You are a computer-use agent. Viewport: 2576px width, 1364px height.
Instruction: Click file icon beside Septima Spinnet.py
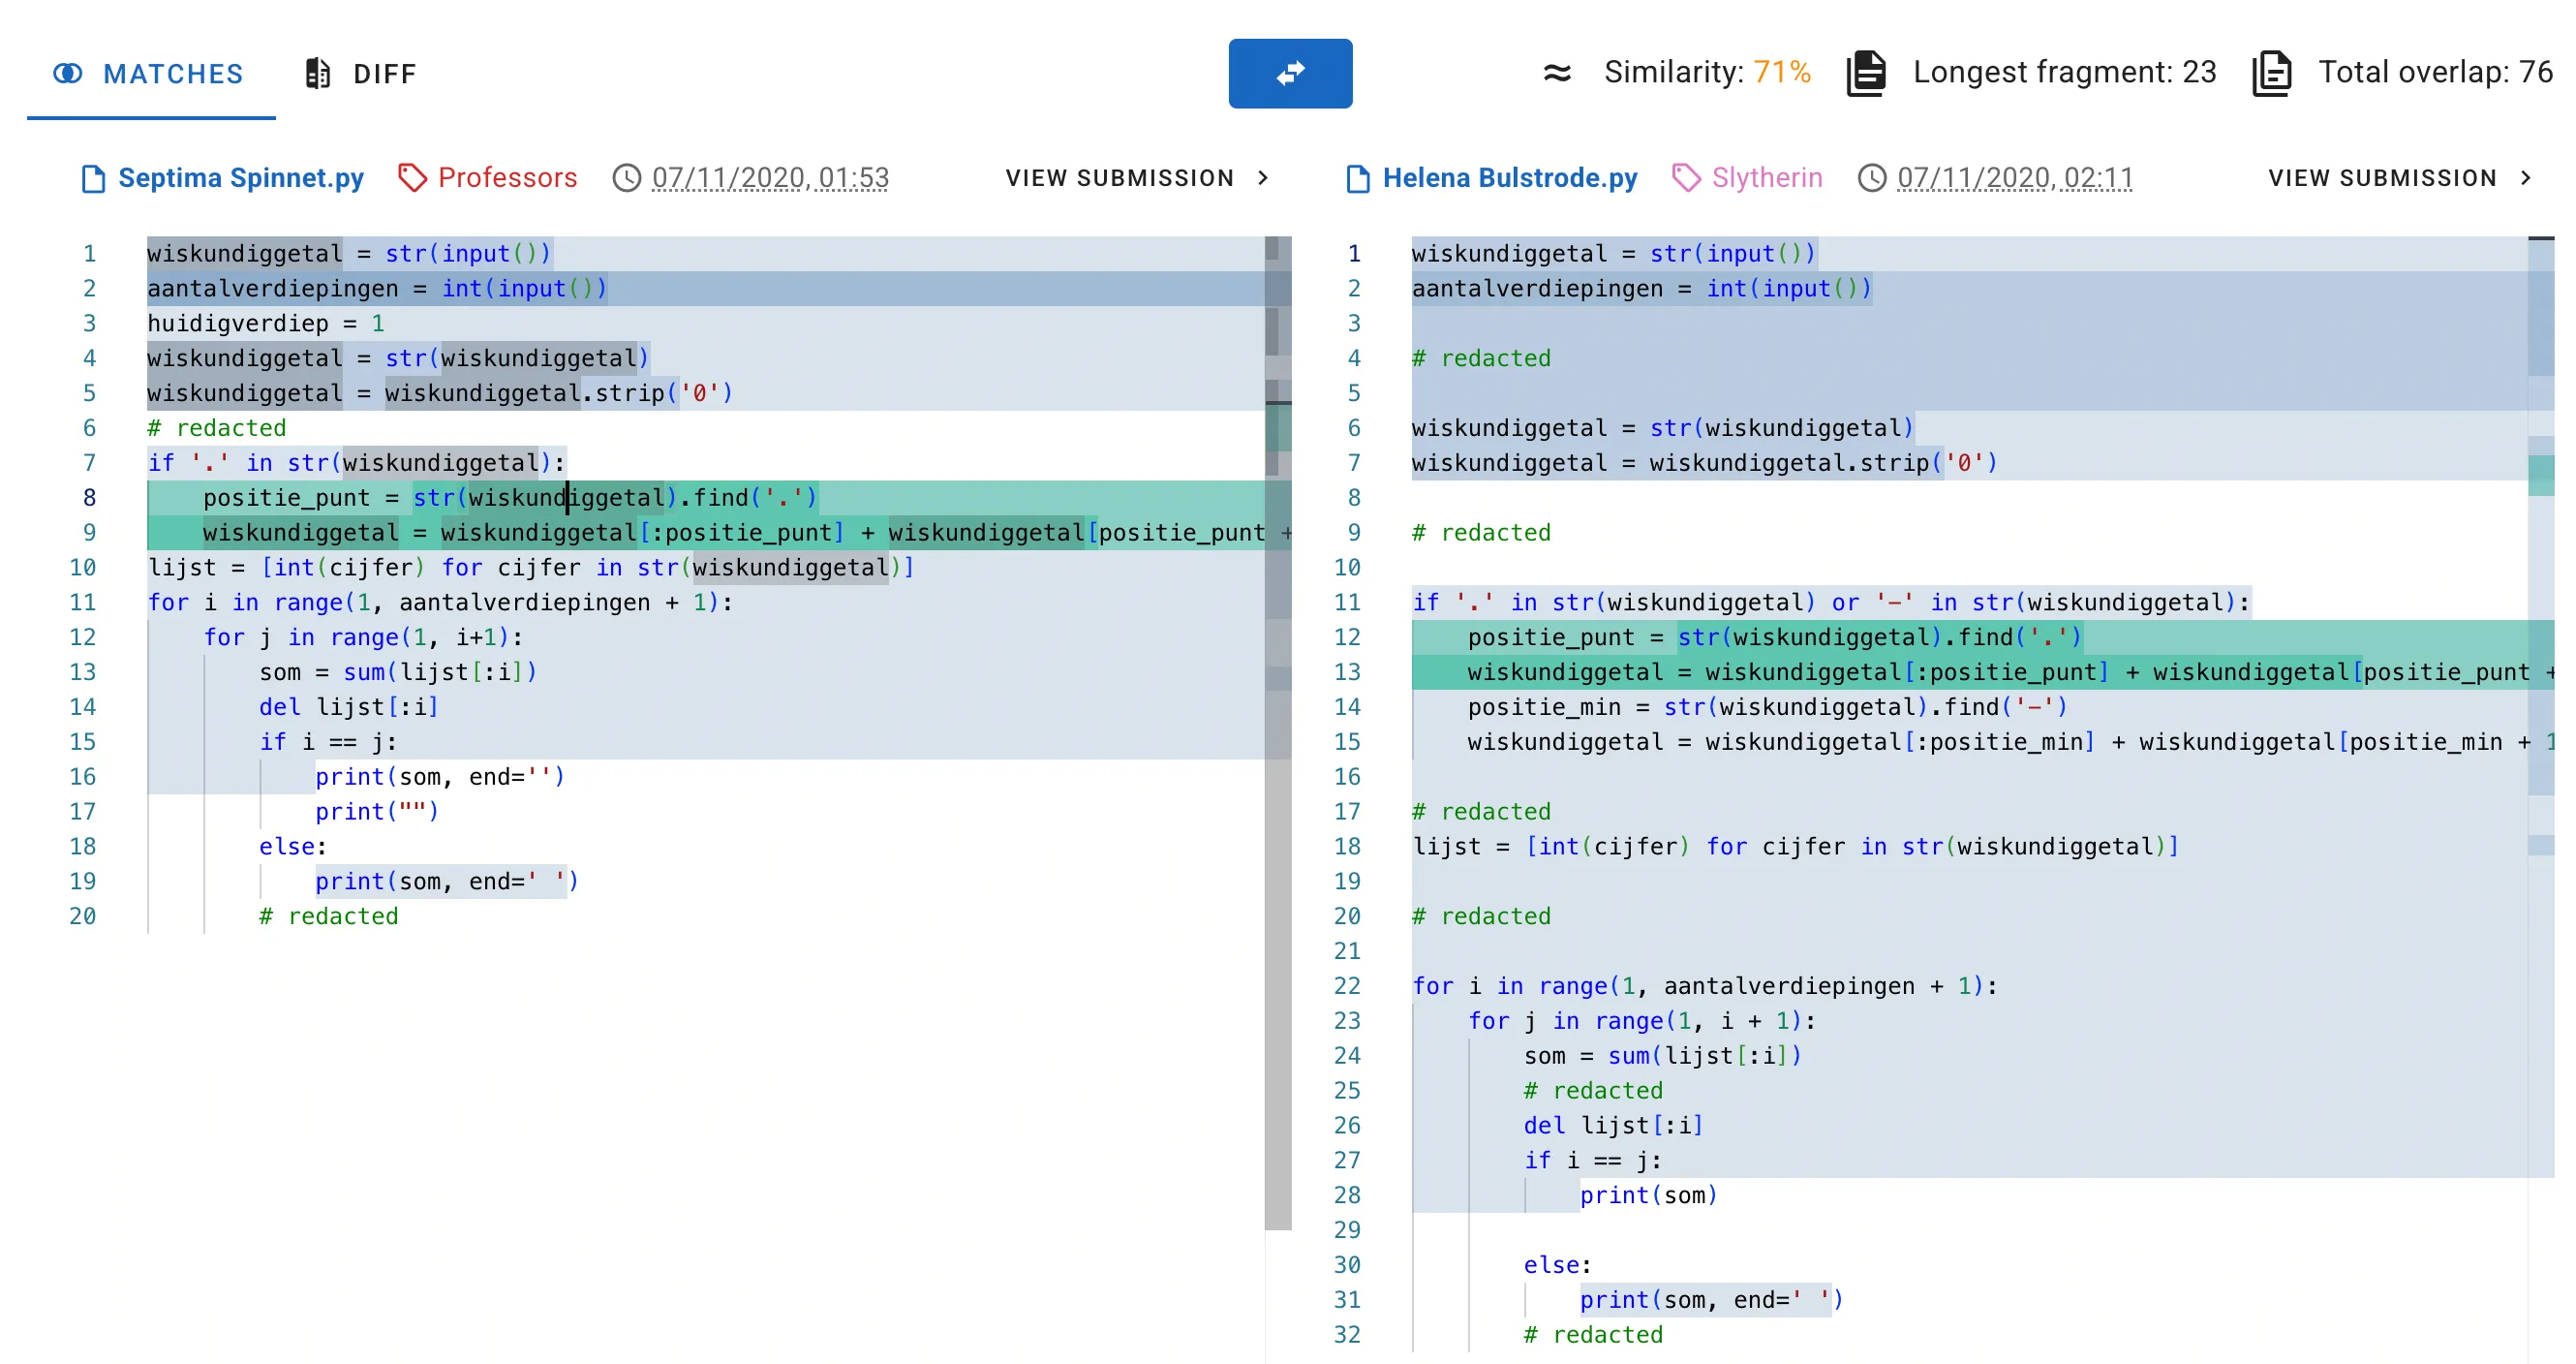pyautogui.click(x=93, y=178)
